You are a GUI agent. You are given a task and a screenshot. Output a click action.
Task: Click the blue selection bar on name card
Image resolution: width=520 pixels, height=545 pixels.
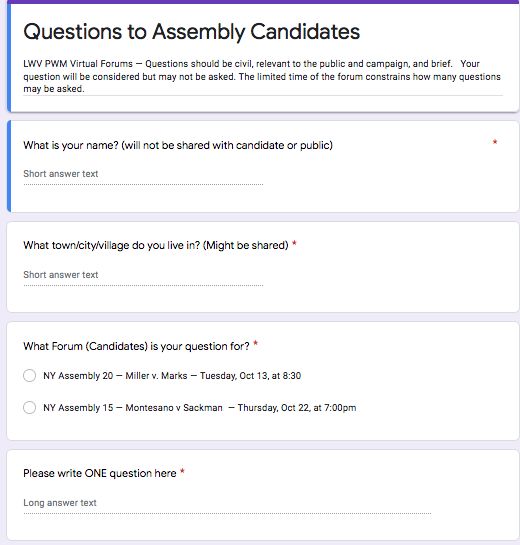(x=9, y=166)
